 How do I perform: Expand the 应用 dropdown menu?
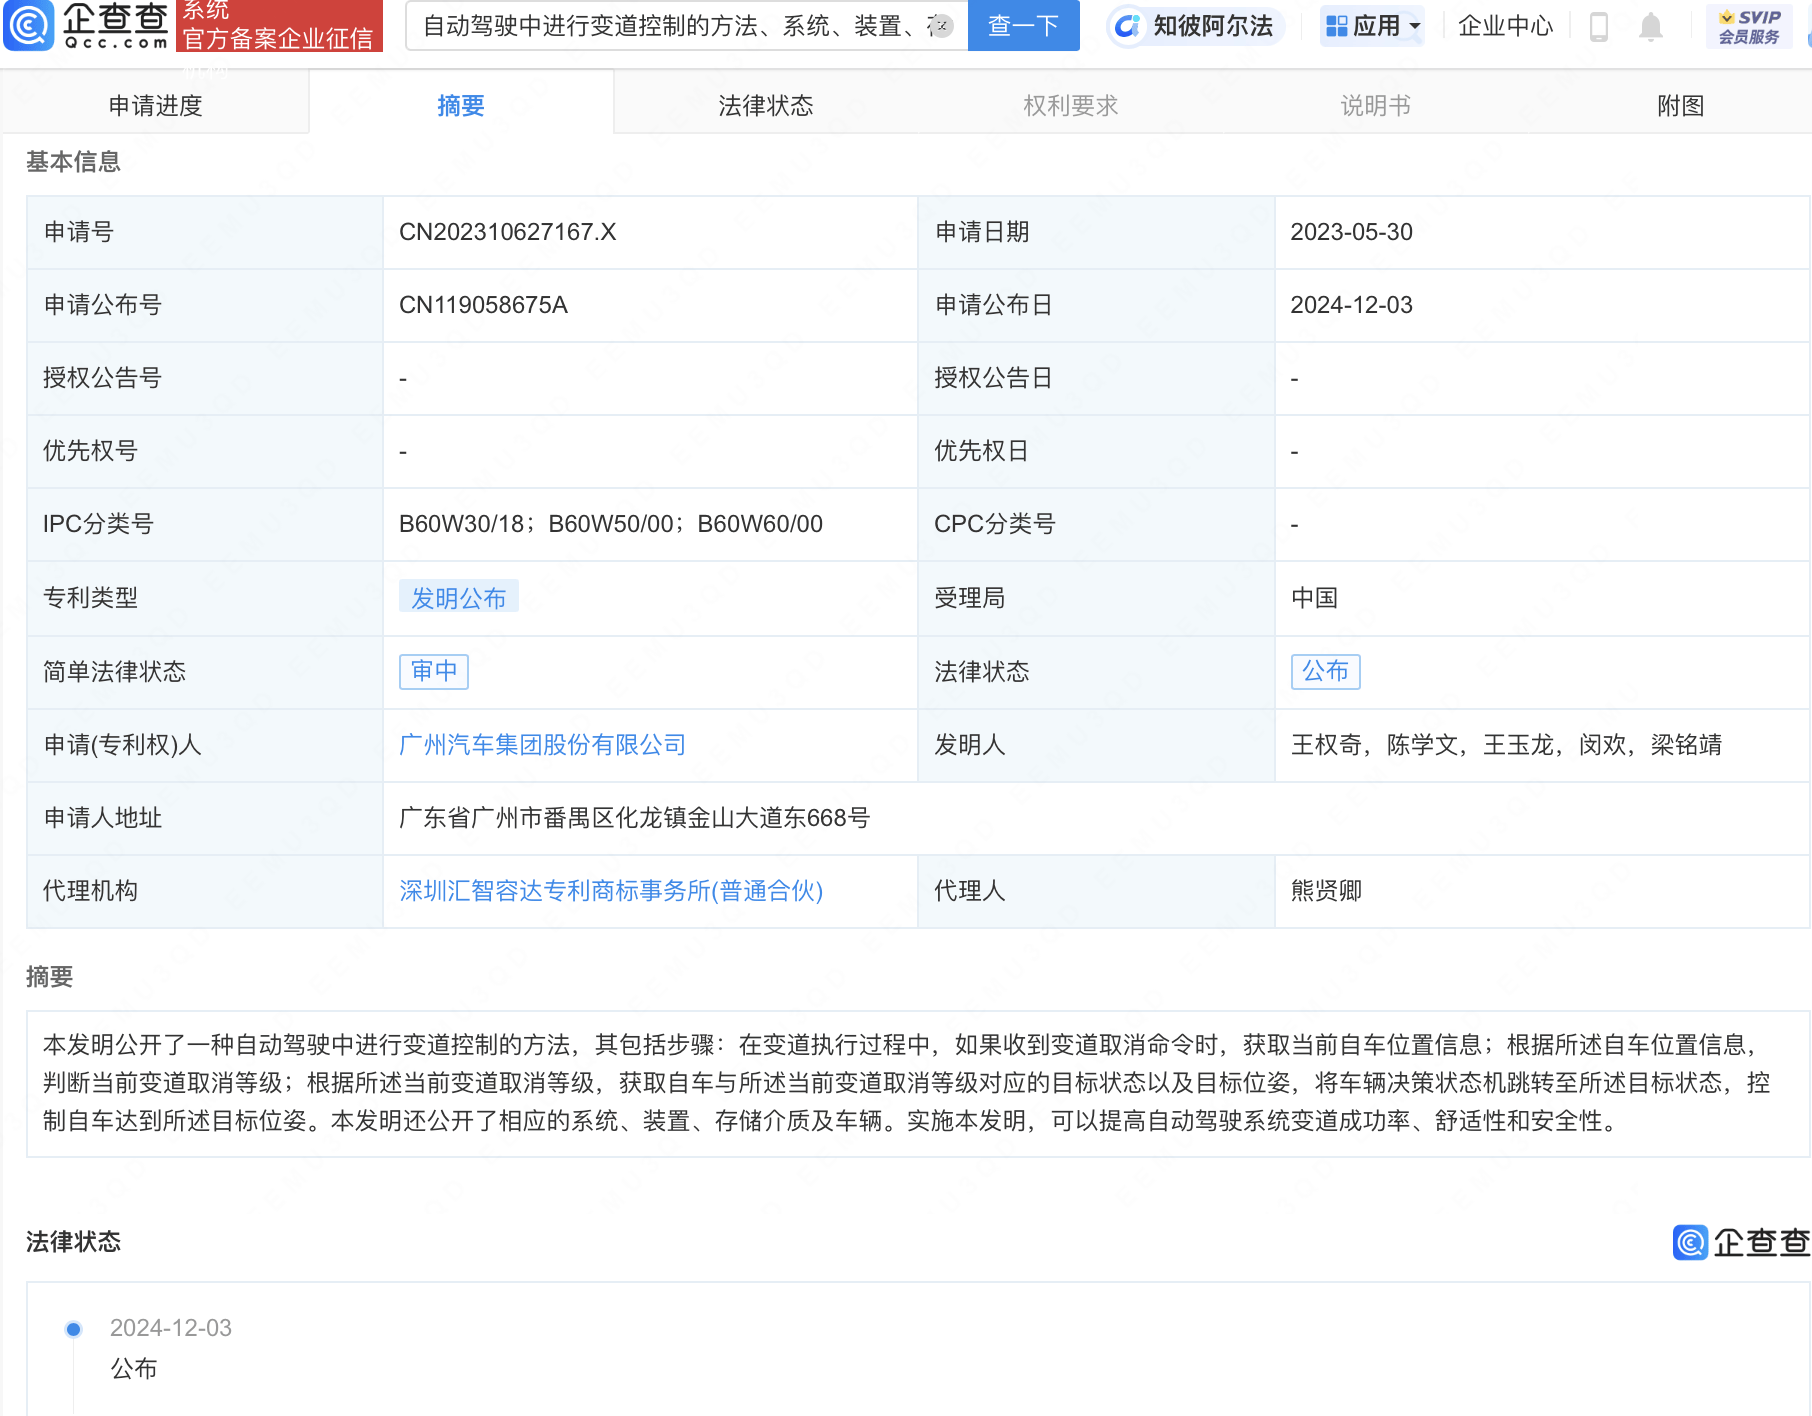(1414, 27)
